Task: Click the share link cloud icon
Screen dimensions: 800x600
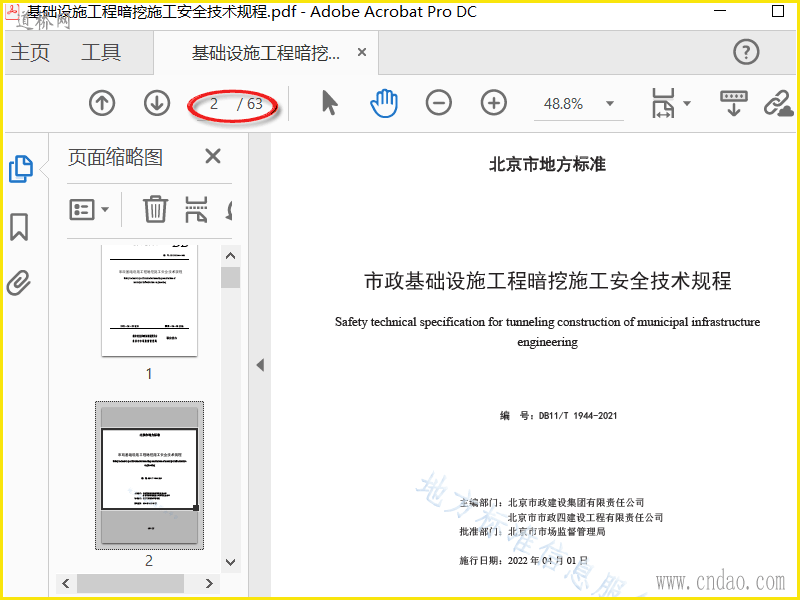Action: (x=779, y=104)
